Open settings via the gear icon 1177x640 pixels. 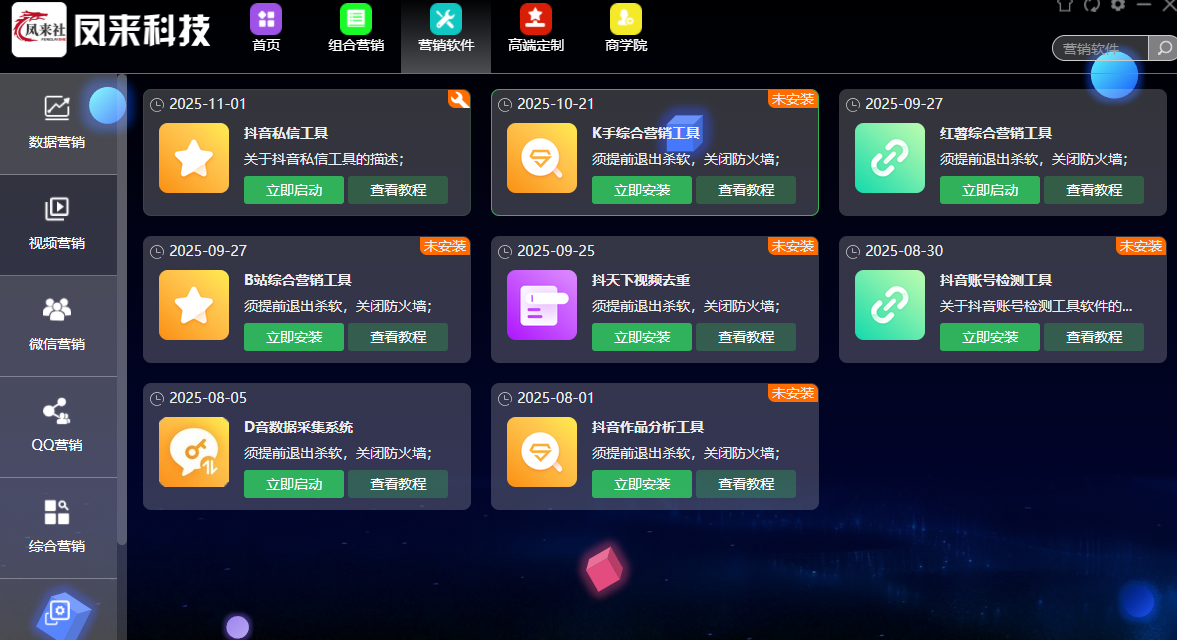1117,8
